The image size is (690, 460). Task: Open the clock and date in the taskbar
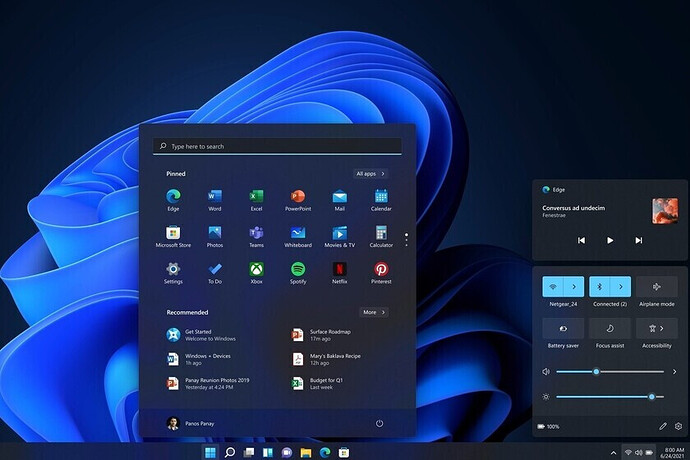click(x=672, y=453)
